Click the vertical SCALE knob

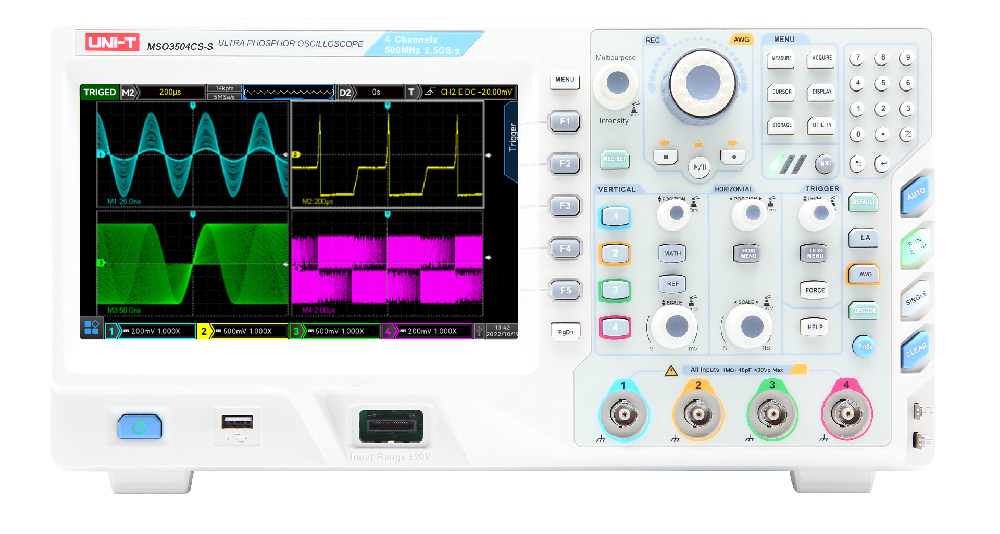[x=674, y=324]
